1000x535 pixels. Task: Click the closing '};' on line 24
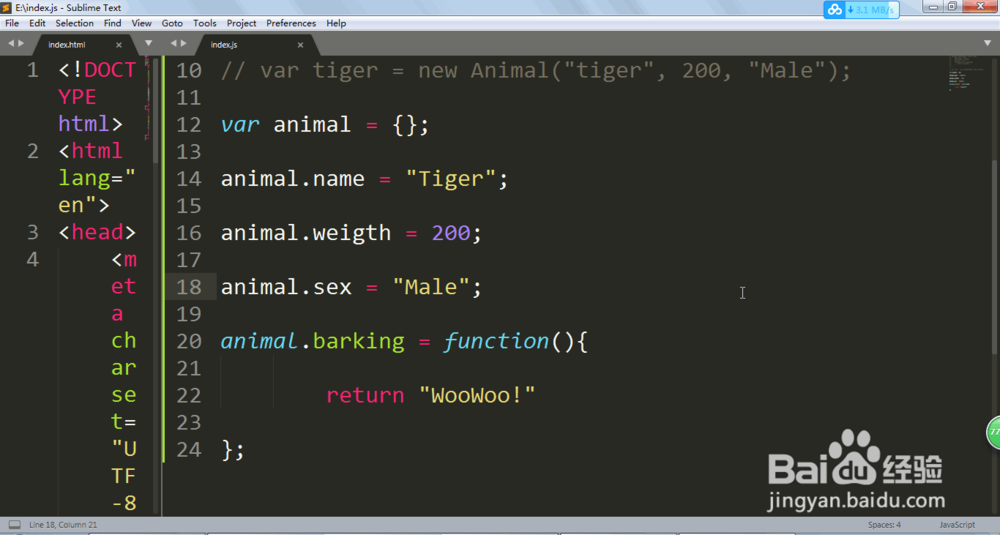(232, 450)
